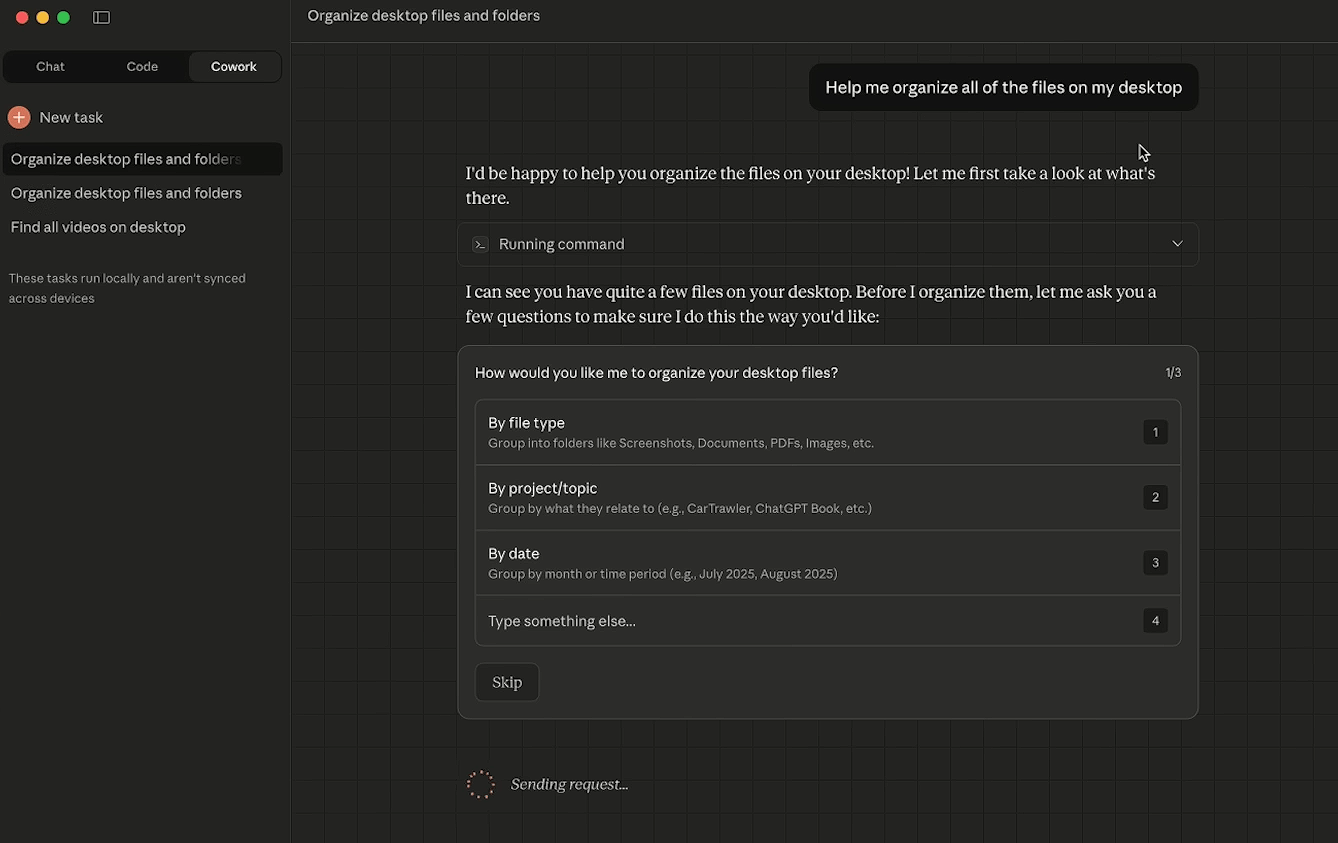The width and height of the screenshot is (1338, 843).
Task: Click the terminal icon beside Running command
Action: tap(480, 244)
